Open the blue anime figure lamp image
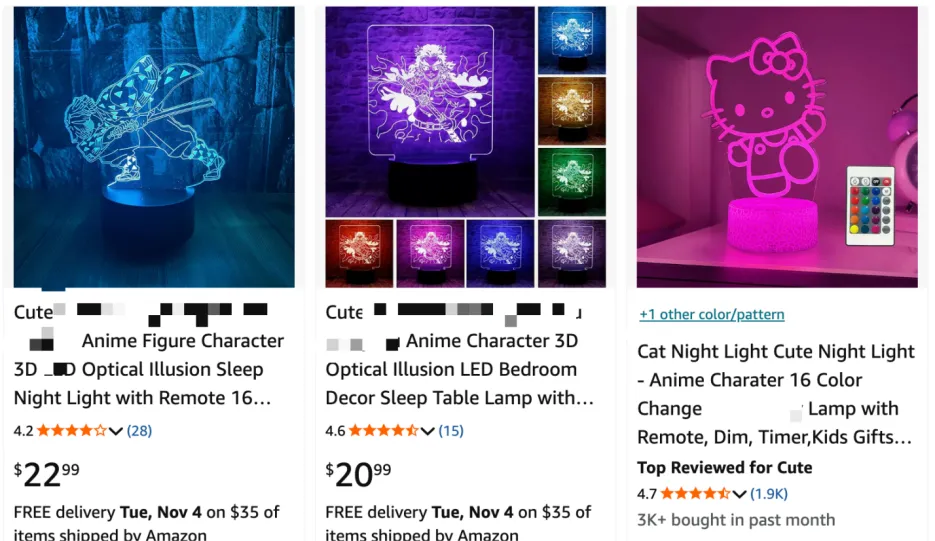Screen dimensions: 935x541 tap(154, 147)
